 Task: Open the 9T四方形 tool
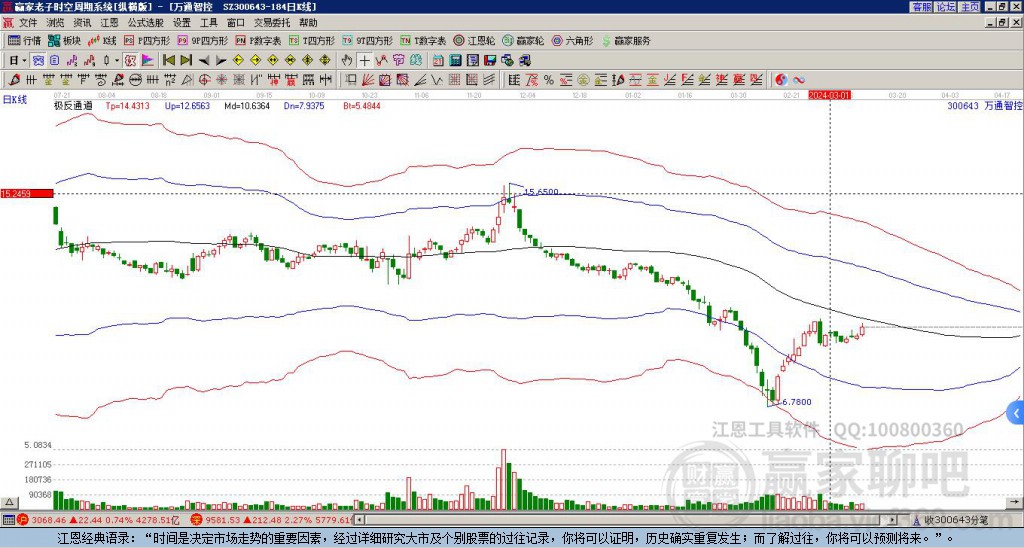pyautogui.click(x=367, y=40)
